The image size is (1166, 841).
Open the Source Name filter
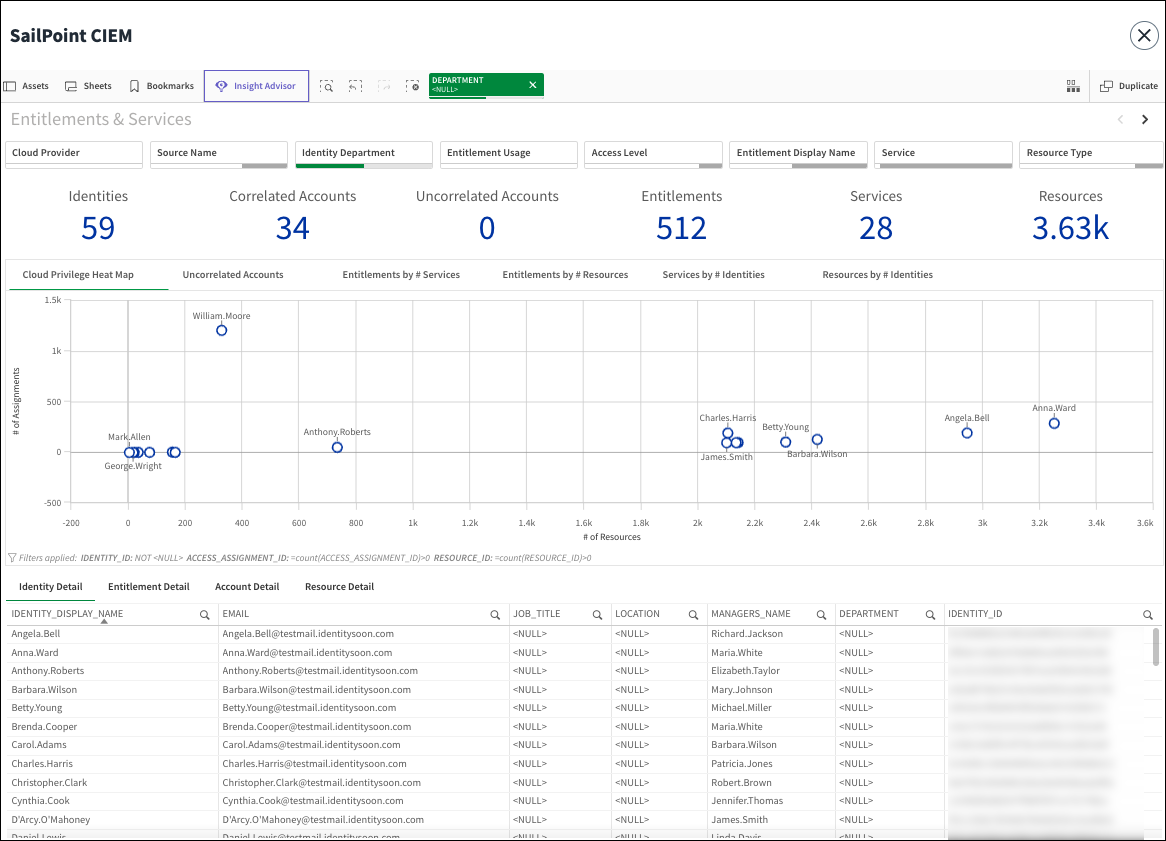(219, 154)
